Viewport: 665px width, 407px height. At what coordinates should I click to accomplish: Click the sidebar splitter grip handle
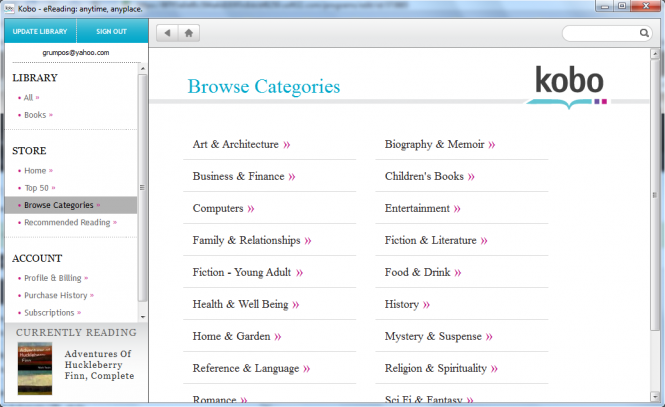142,187
